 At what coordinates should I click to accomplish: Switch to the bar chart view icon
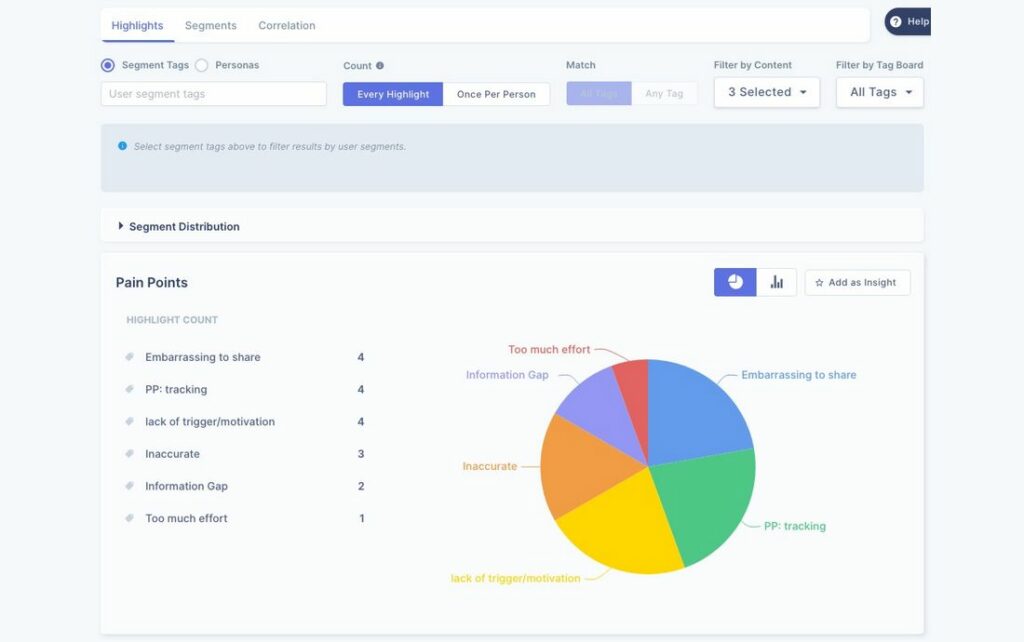(778, 281)
